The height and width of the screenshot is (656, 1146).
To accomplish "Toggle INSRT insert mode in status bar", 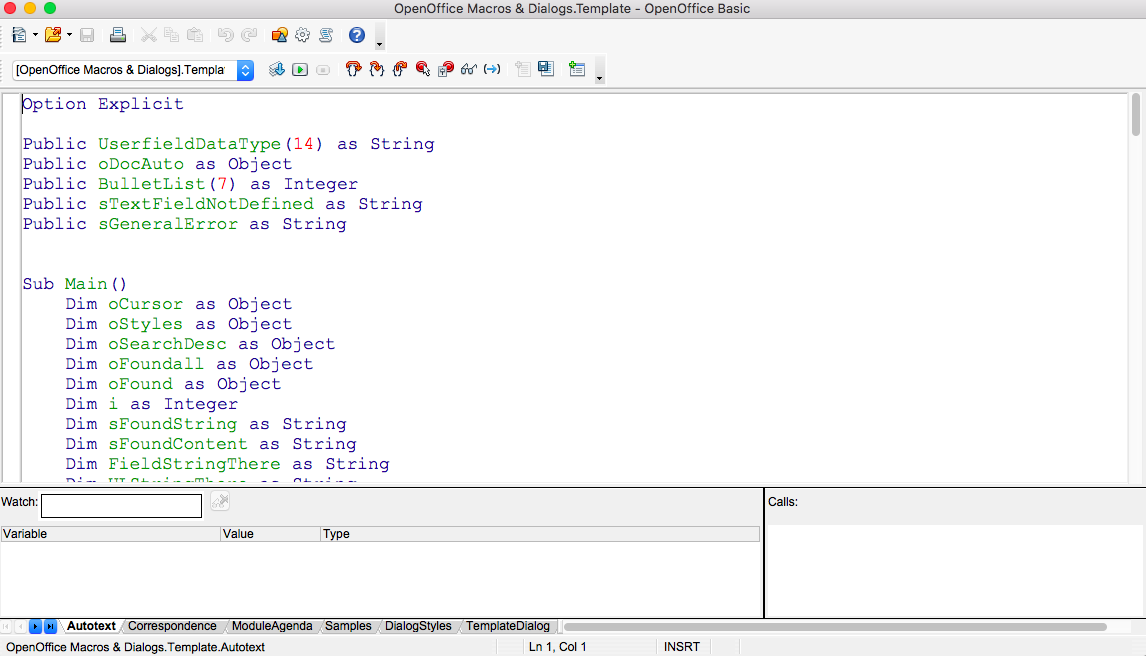I will [683, 647].
